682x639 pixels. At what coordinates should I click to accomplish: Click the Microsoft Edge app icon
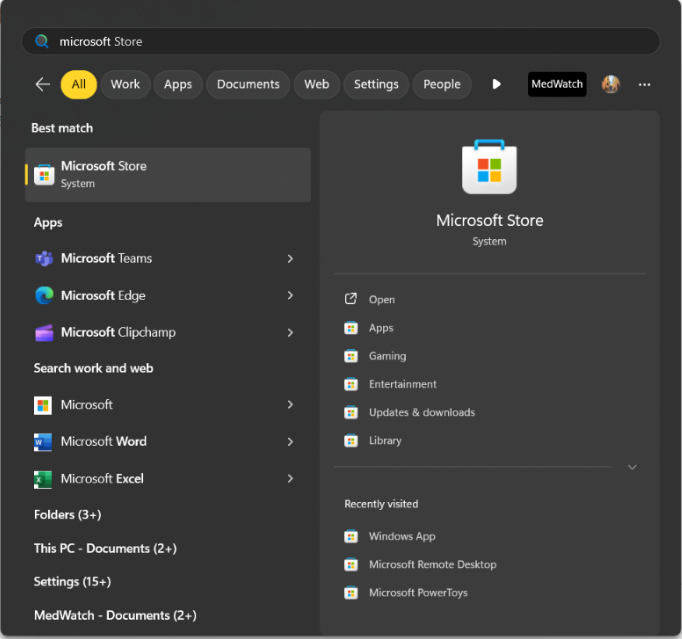(44, 296)
